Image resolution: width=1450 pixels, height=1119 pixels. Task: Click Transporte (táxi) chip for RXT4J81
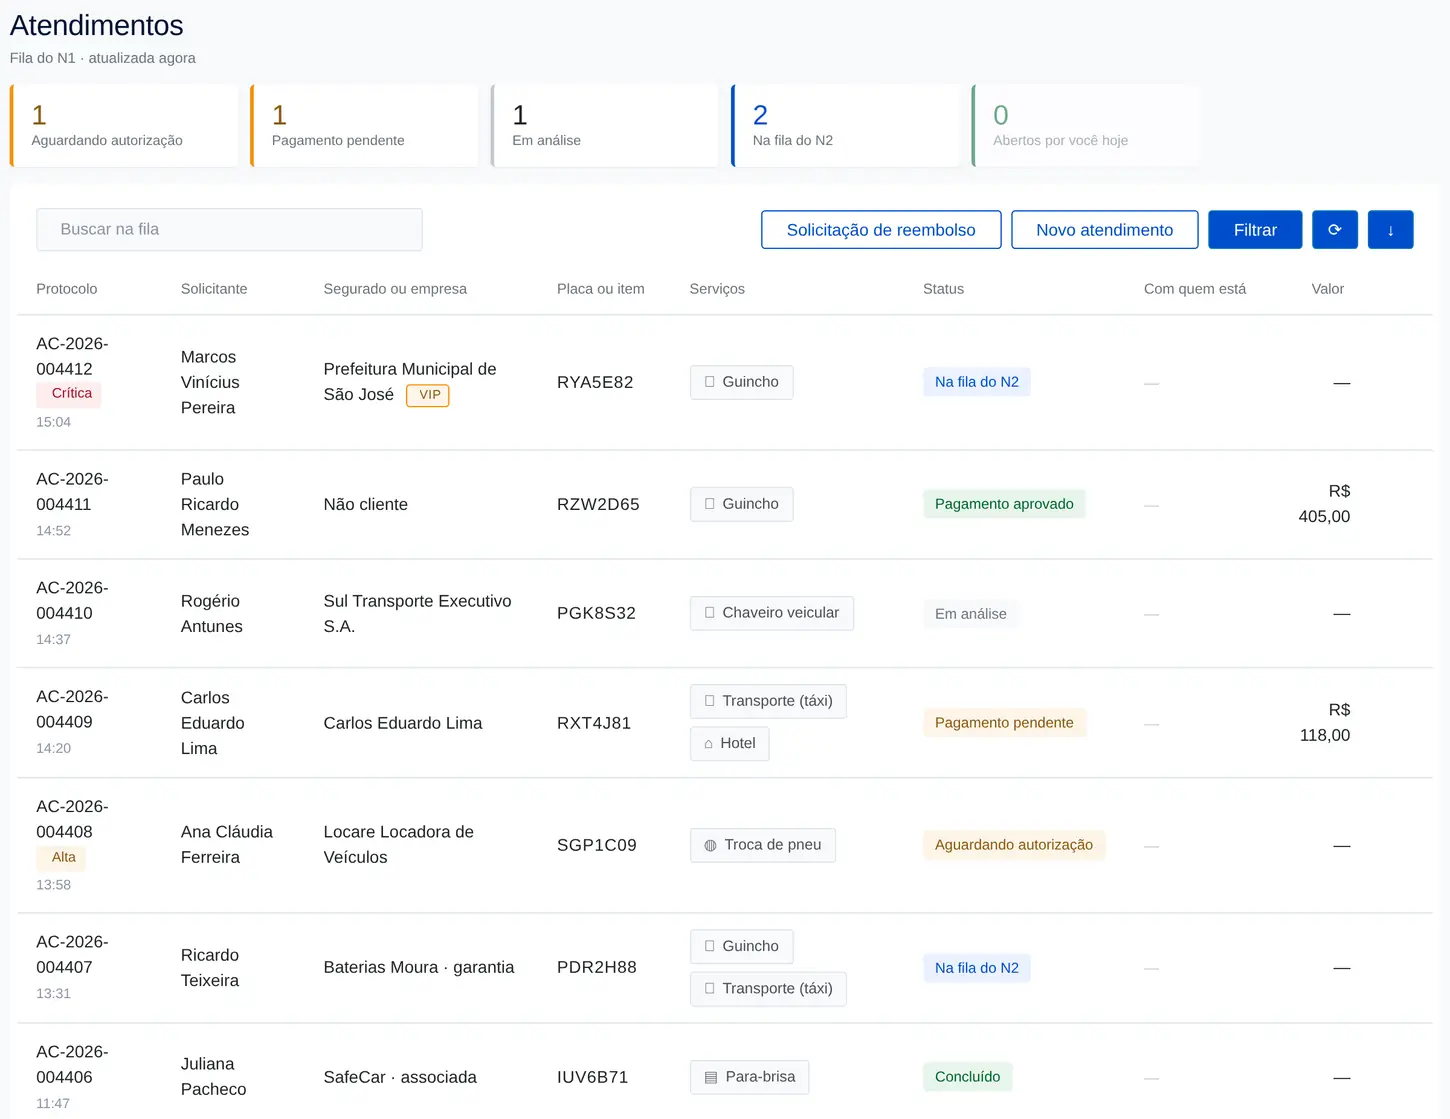(x=768, y=701)
